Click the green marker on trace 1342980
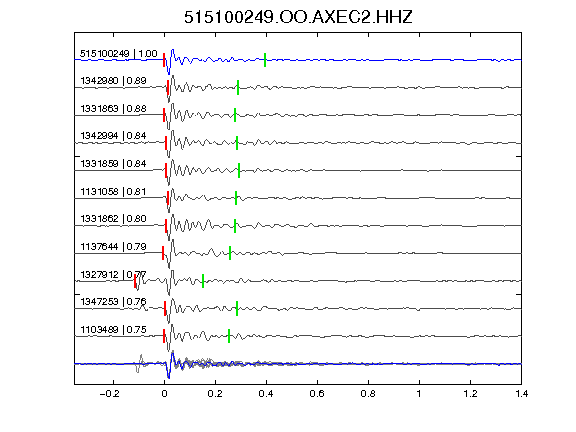The width and height of the screenshot is (576, 432). pyautogui.click(x=238, y=87)
